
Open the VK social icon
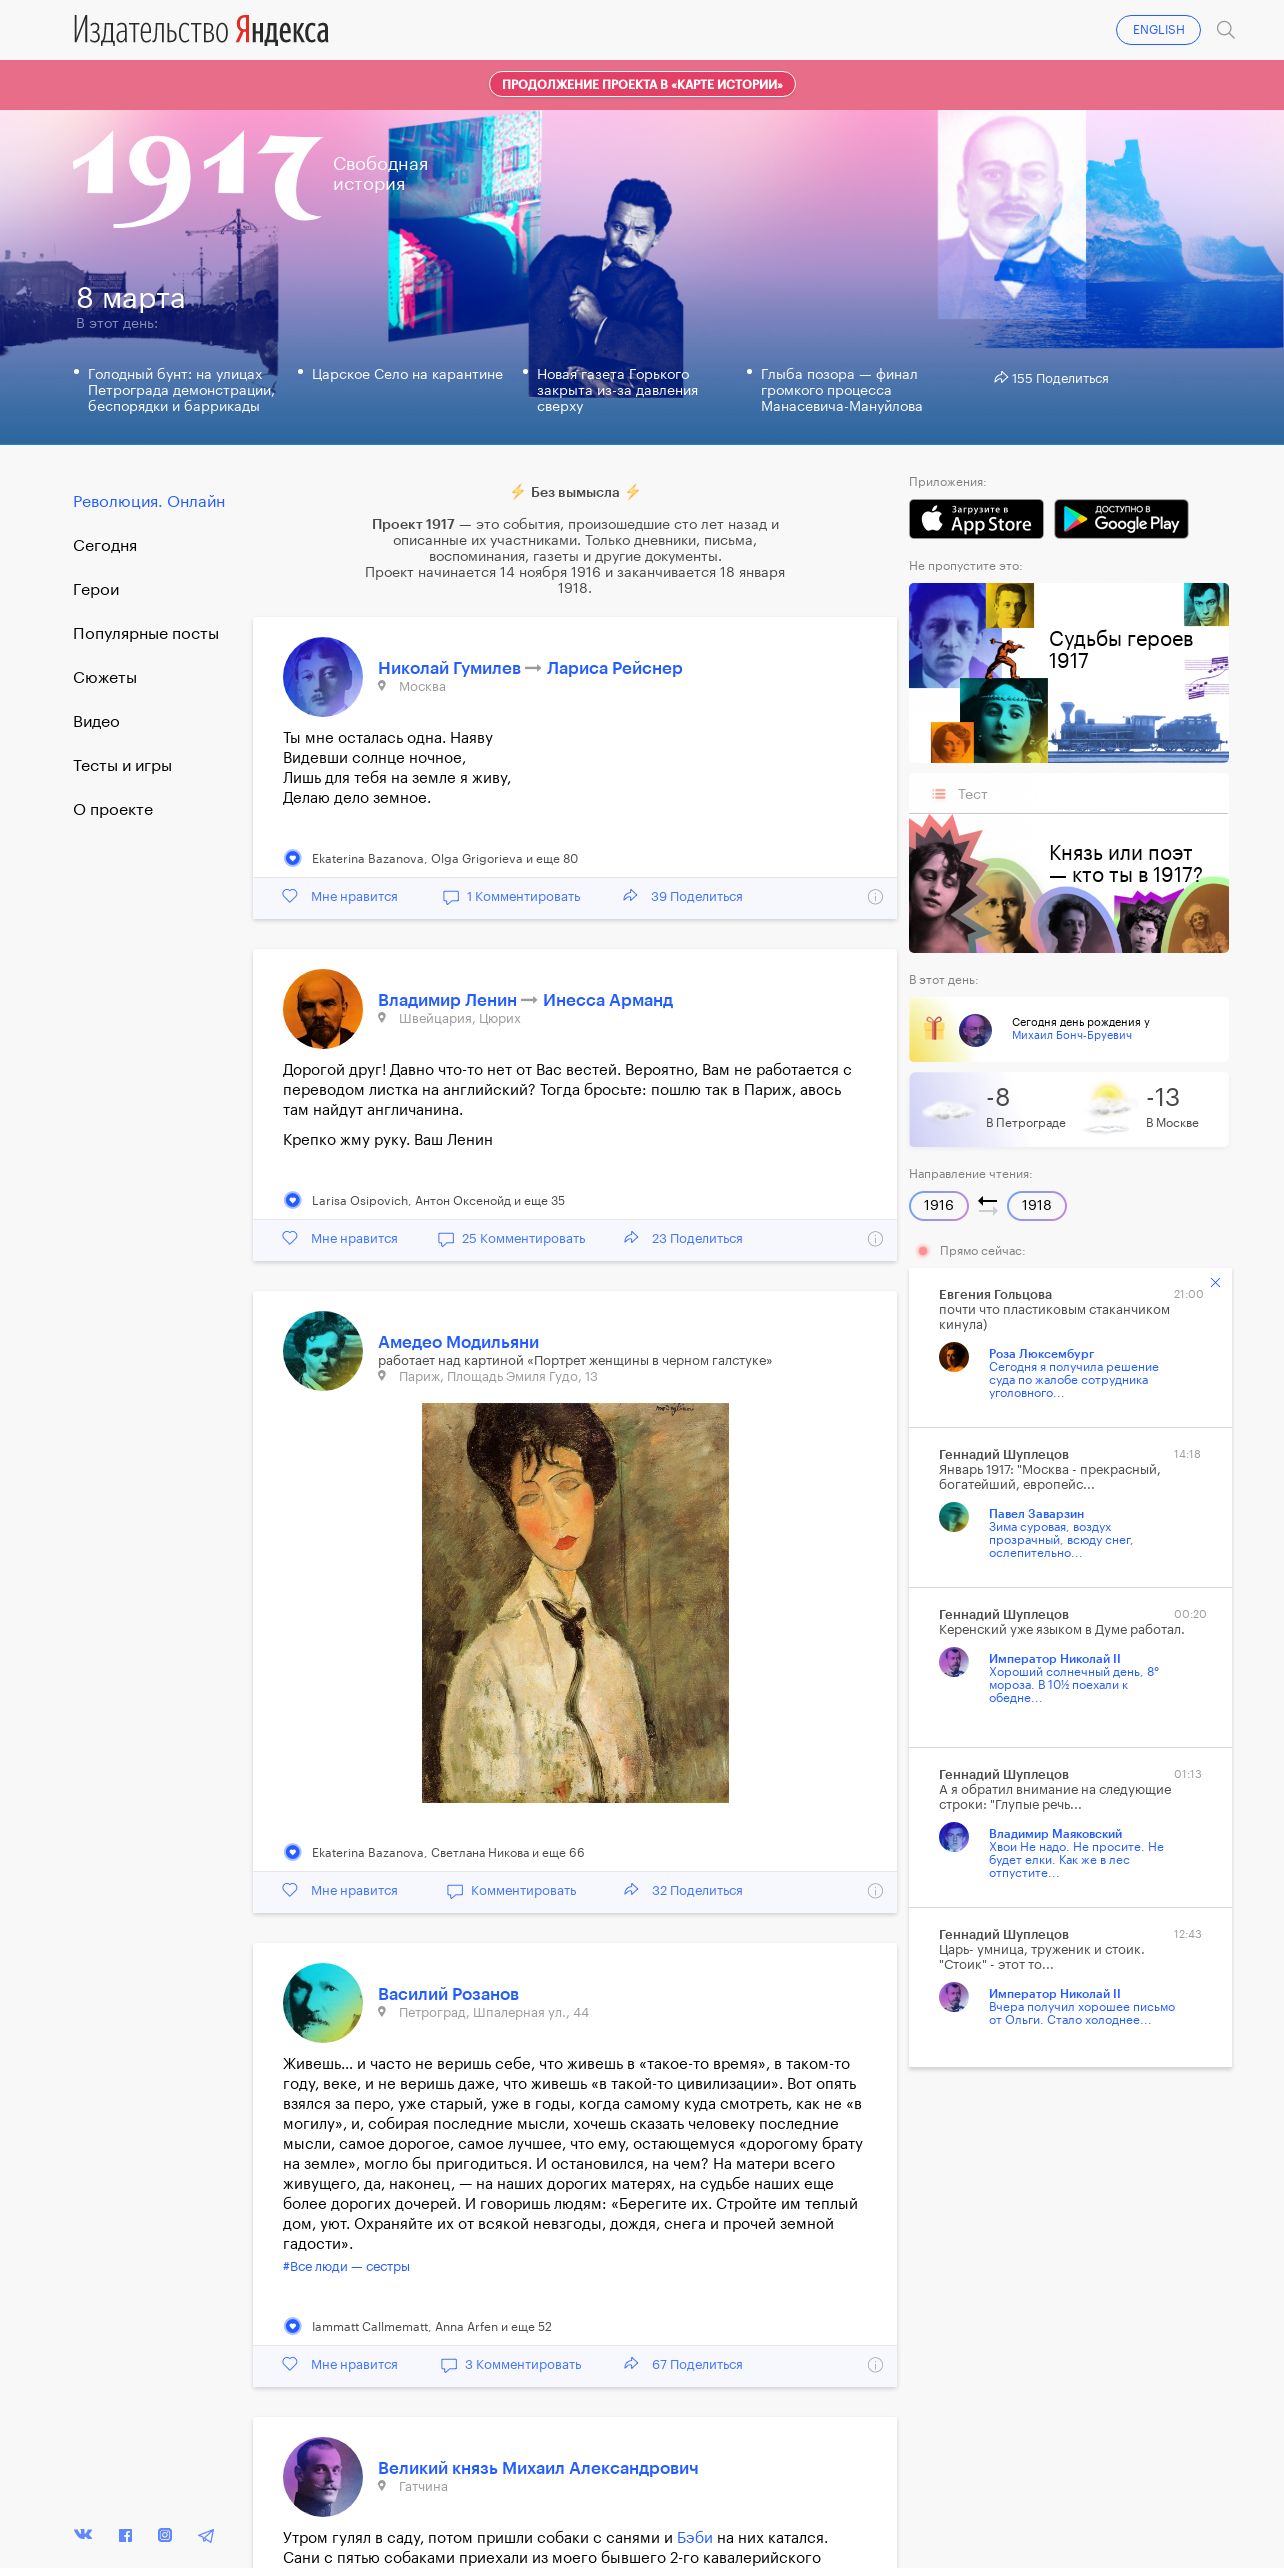(83, 2534)
